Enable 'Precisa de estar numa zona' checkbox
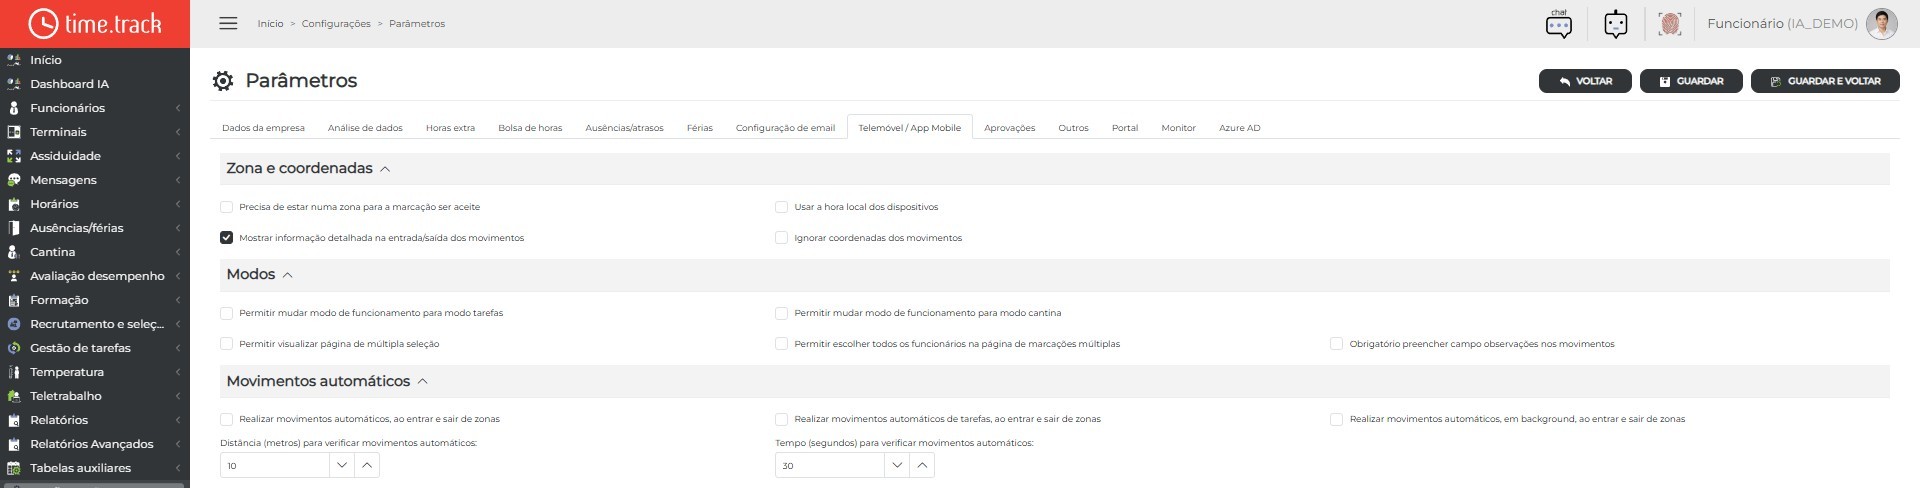 (x=226, y=207)
